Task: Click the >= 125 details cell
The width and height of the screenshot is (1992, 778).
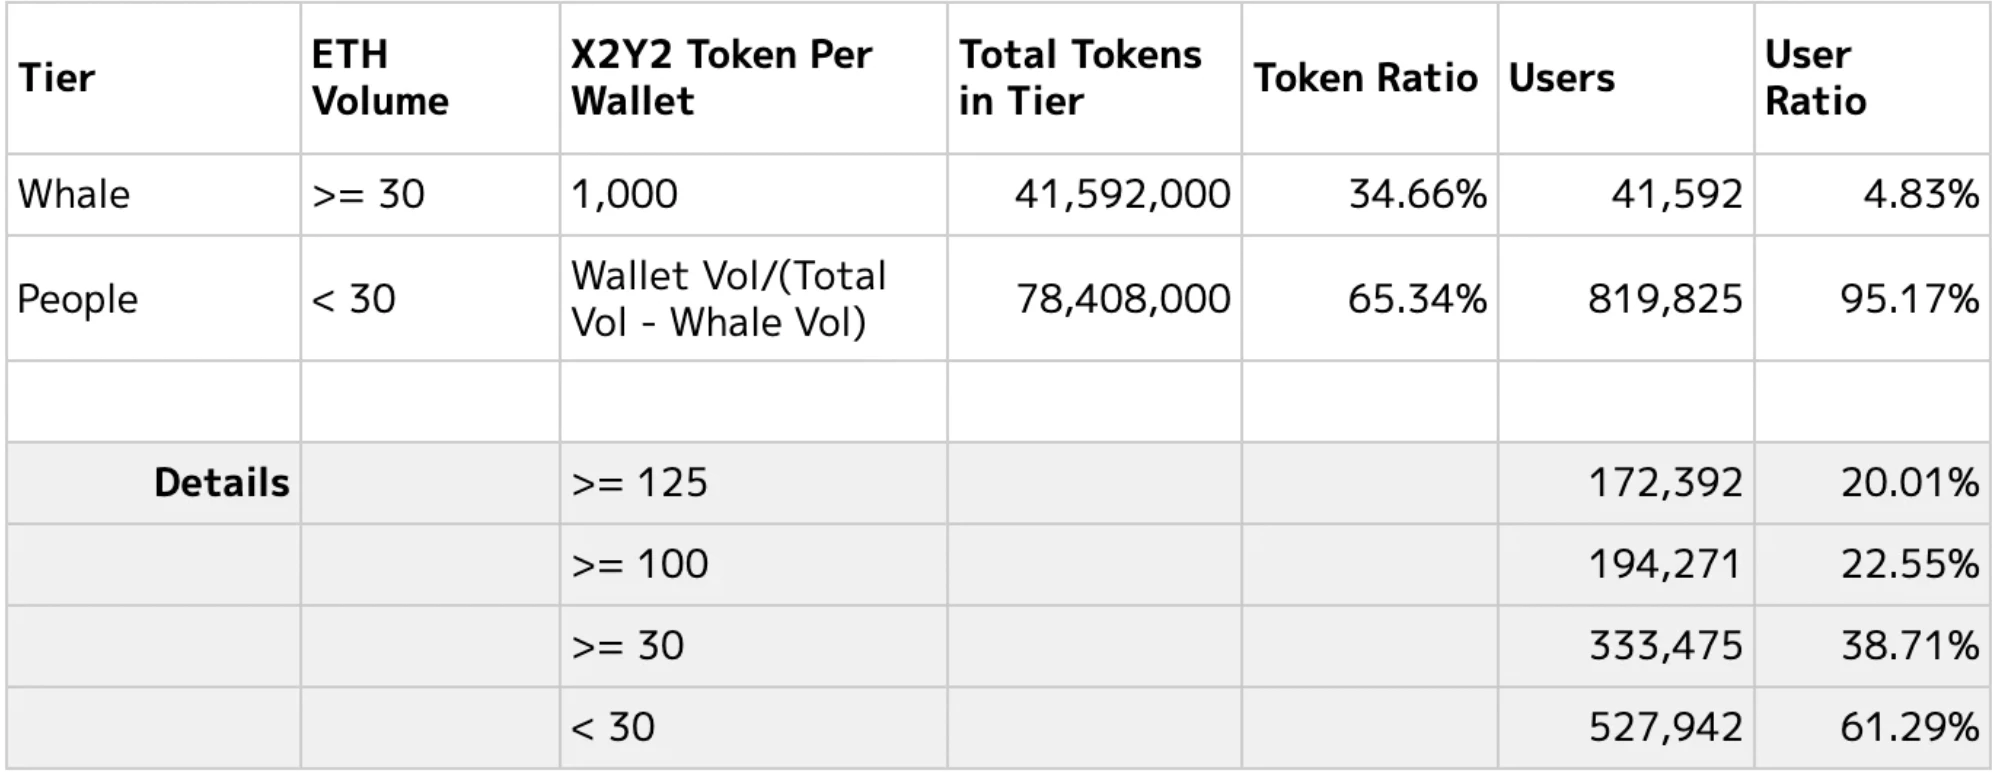Action: [x=639, y=483]
